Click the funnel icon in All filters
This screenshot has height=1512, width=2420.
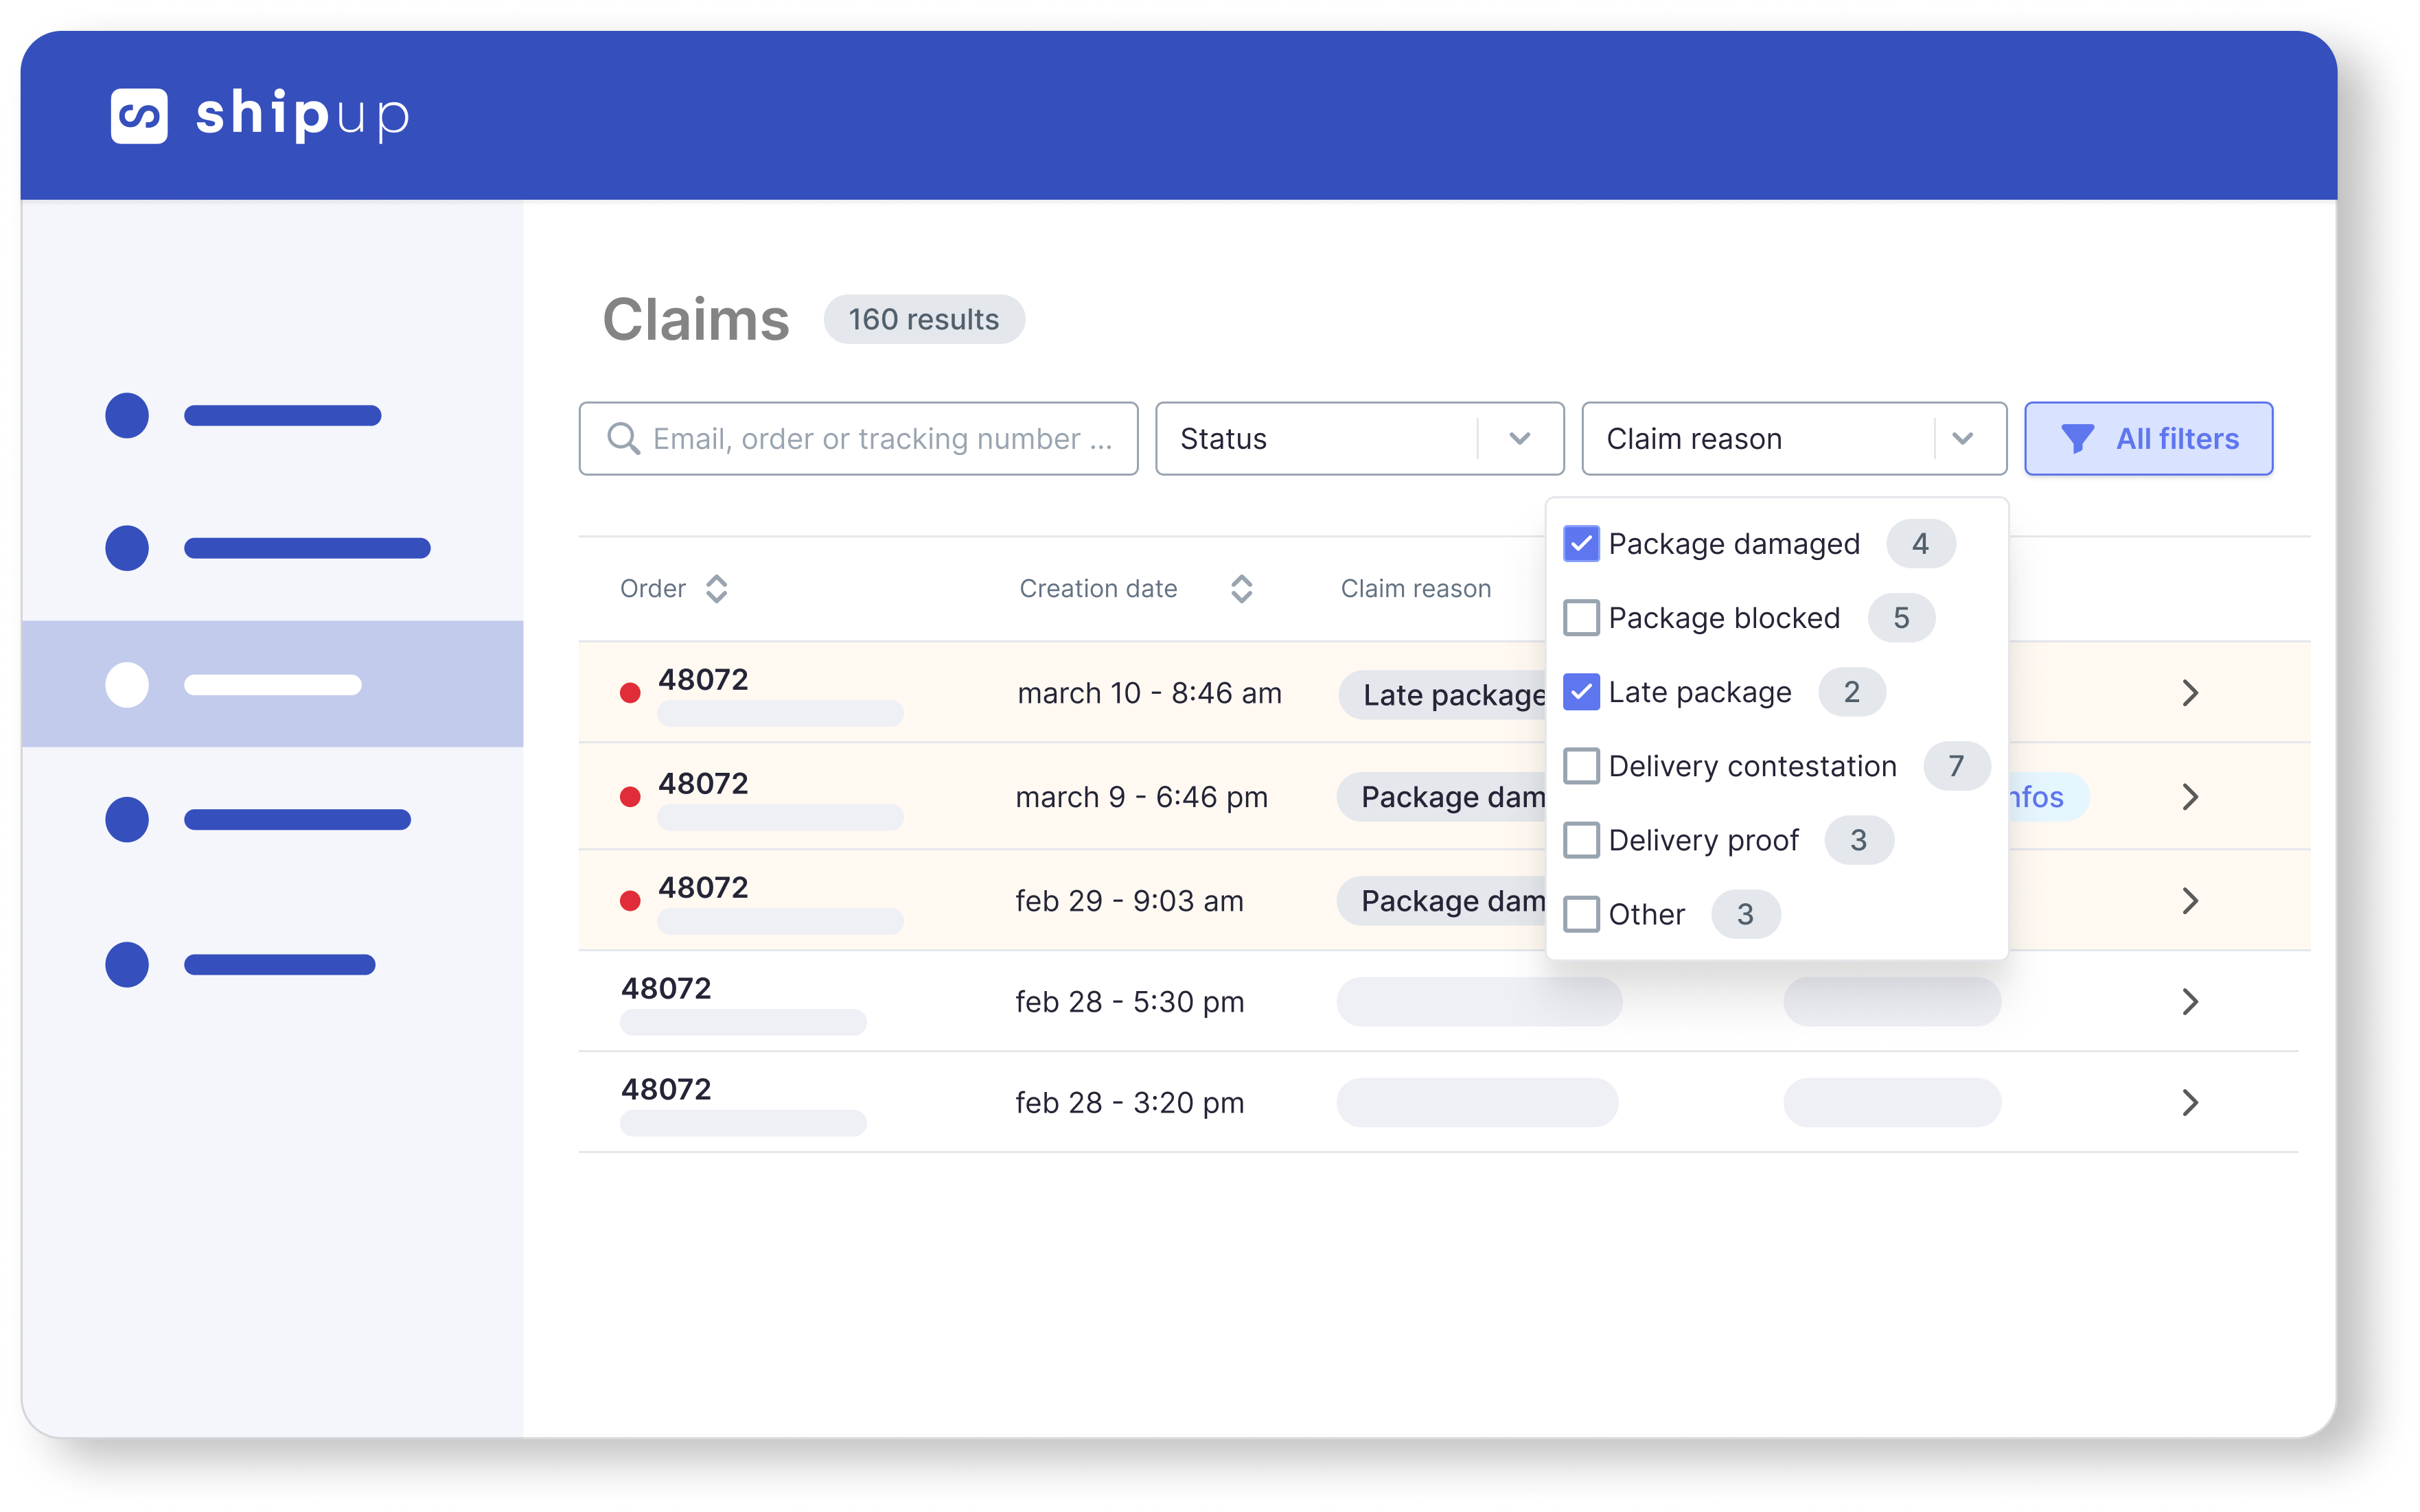[2077, 438]
